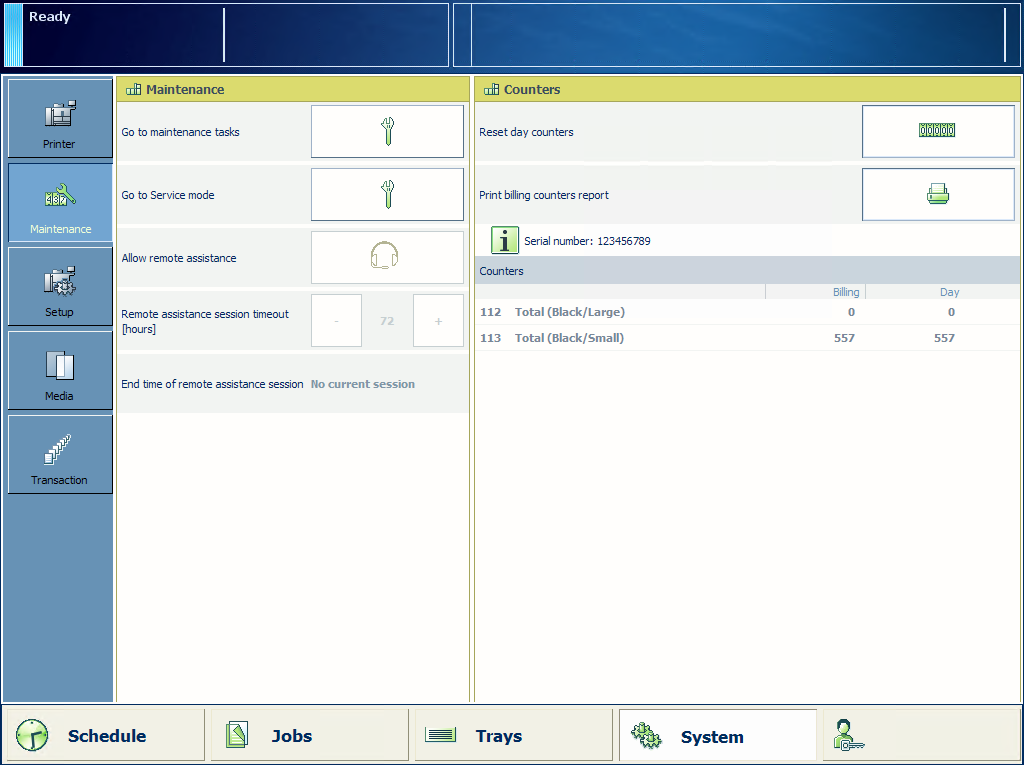Screen dimensions: 1024x765
Task: Click the serial number info icon
Action: [x=505, y=241]
